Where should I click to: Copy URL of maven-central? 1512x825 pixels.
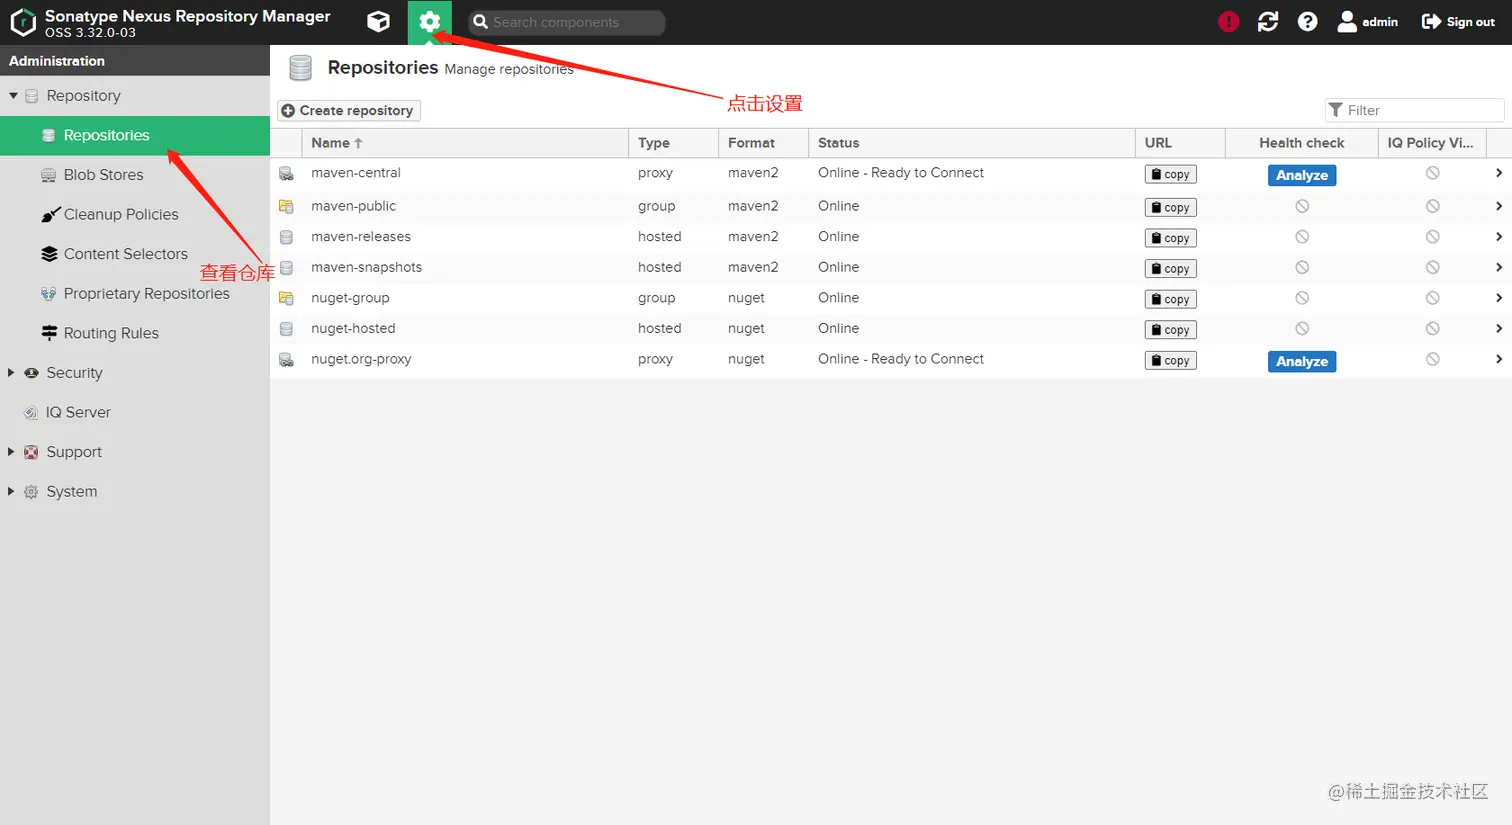[1170, 174]
